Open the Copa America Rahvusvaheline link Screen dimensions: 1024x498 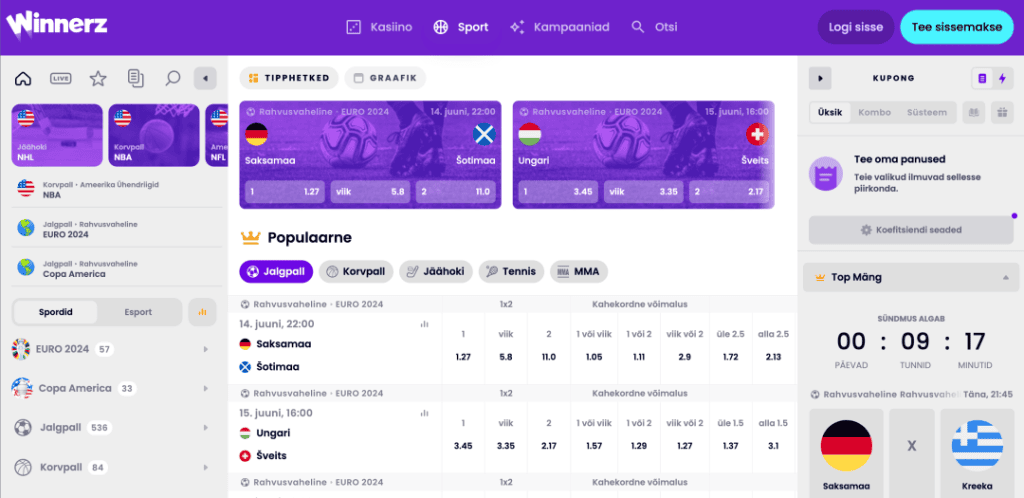[x=118, y=268]
